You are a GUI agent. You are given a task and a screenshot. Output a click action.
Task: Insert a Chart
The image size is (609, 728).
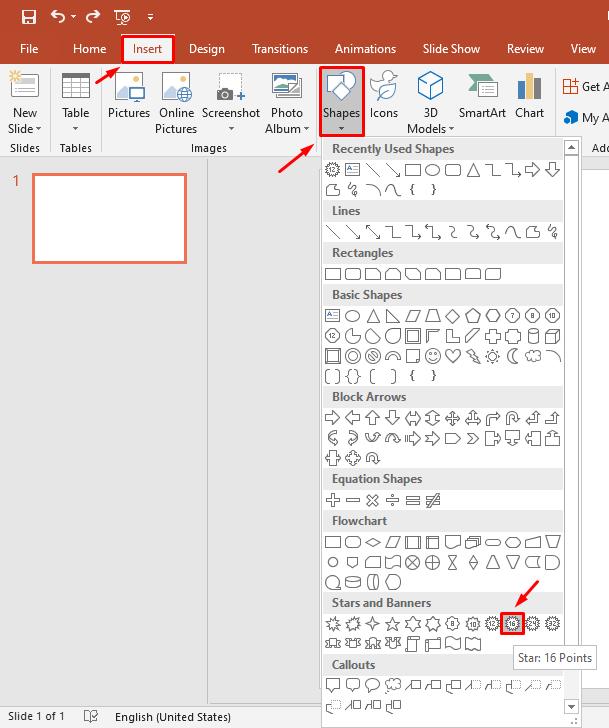coord(529,96)
